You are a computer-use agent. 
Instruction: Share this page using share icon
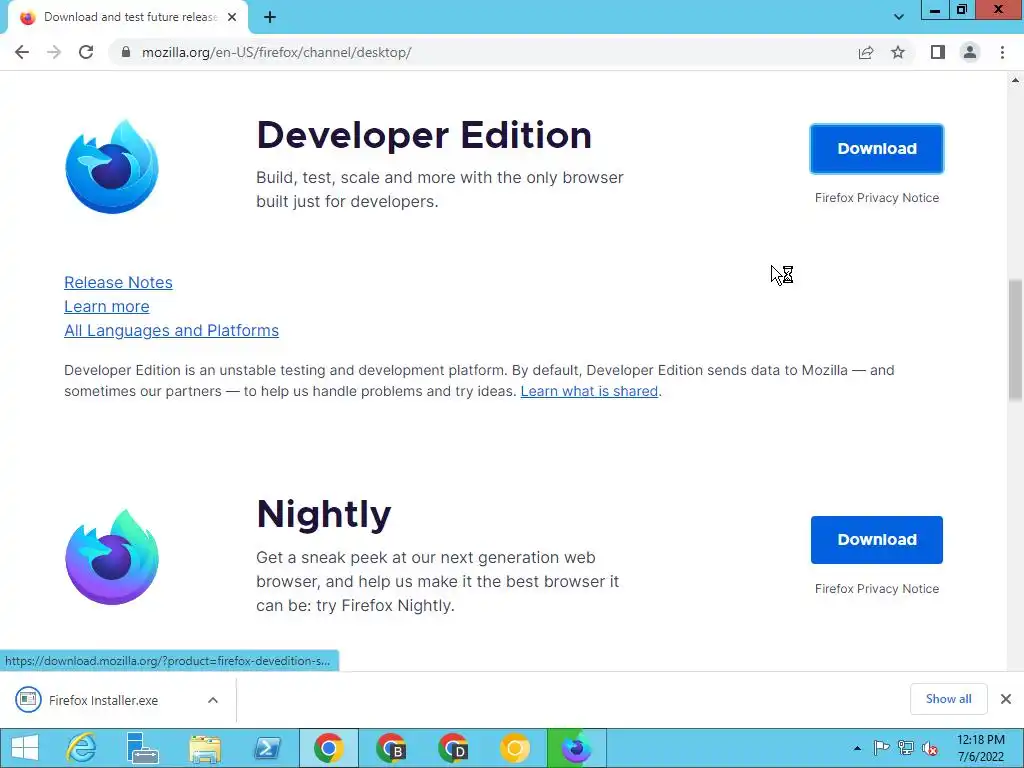(866, 52)
